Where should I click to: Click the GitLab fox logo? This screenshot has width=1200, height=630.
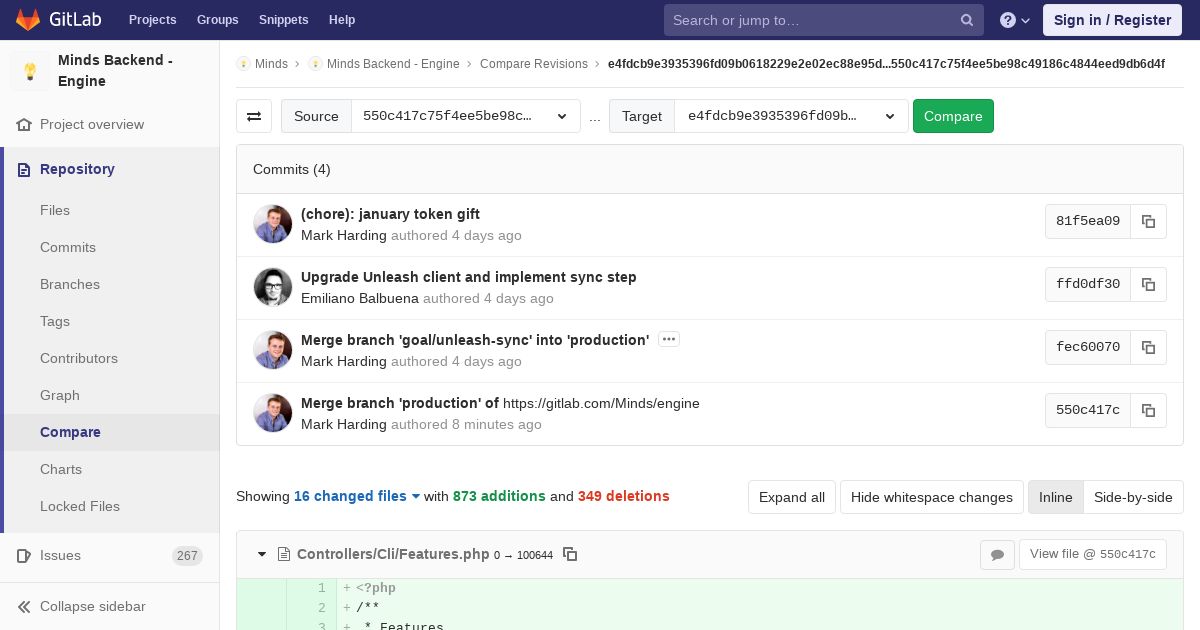(29, 20)
